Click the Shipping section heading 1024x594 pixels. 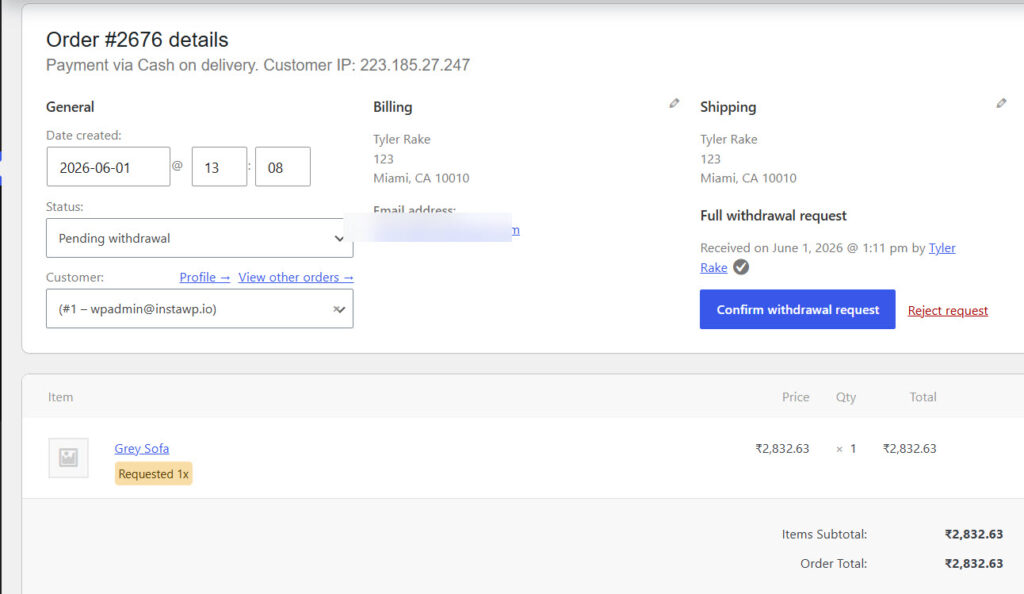tap(728, 107)
